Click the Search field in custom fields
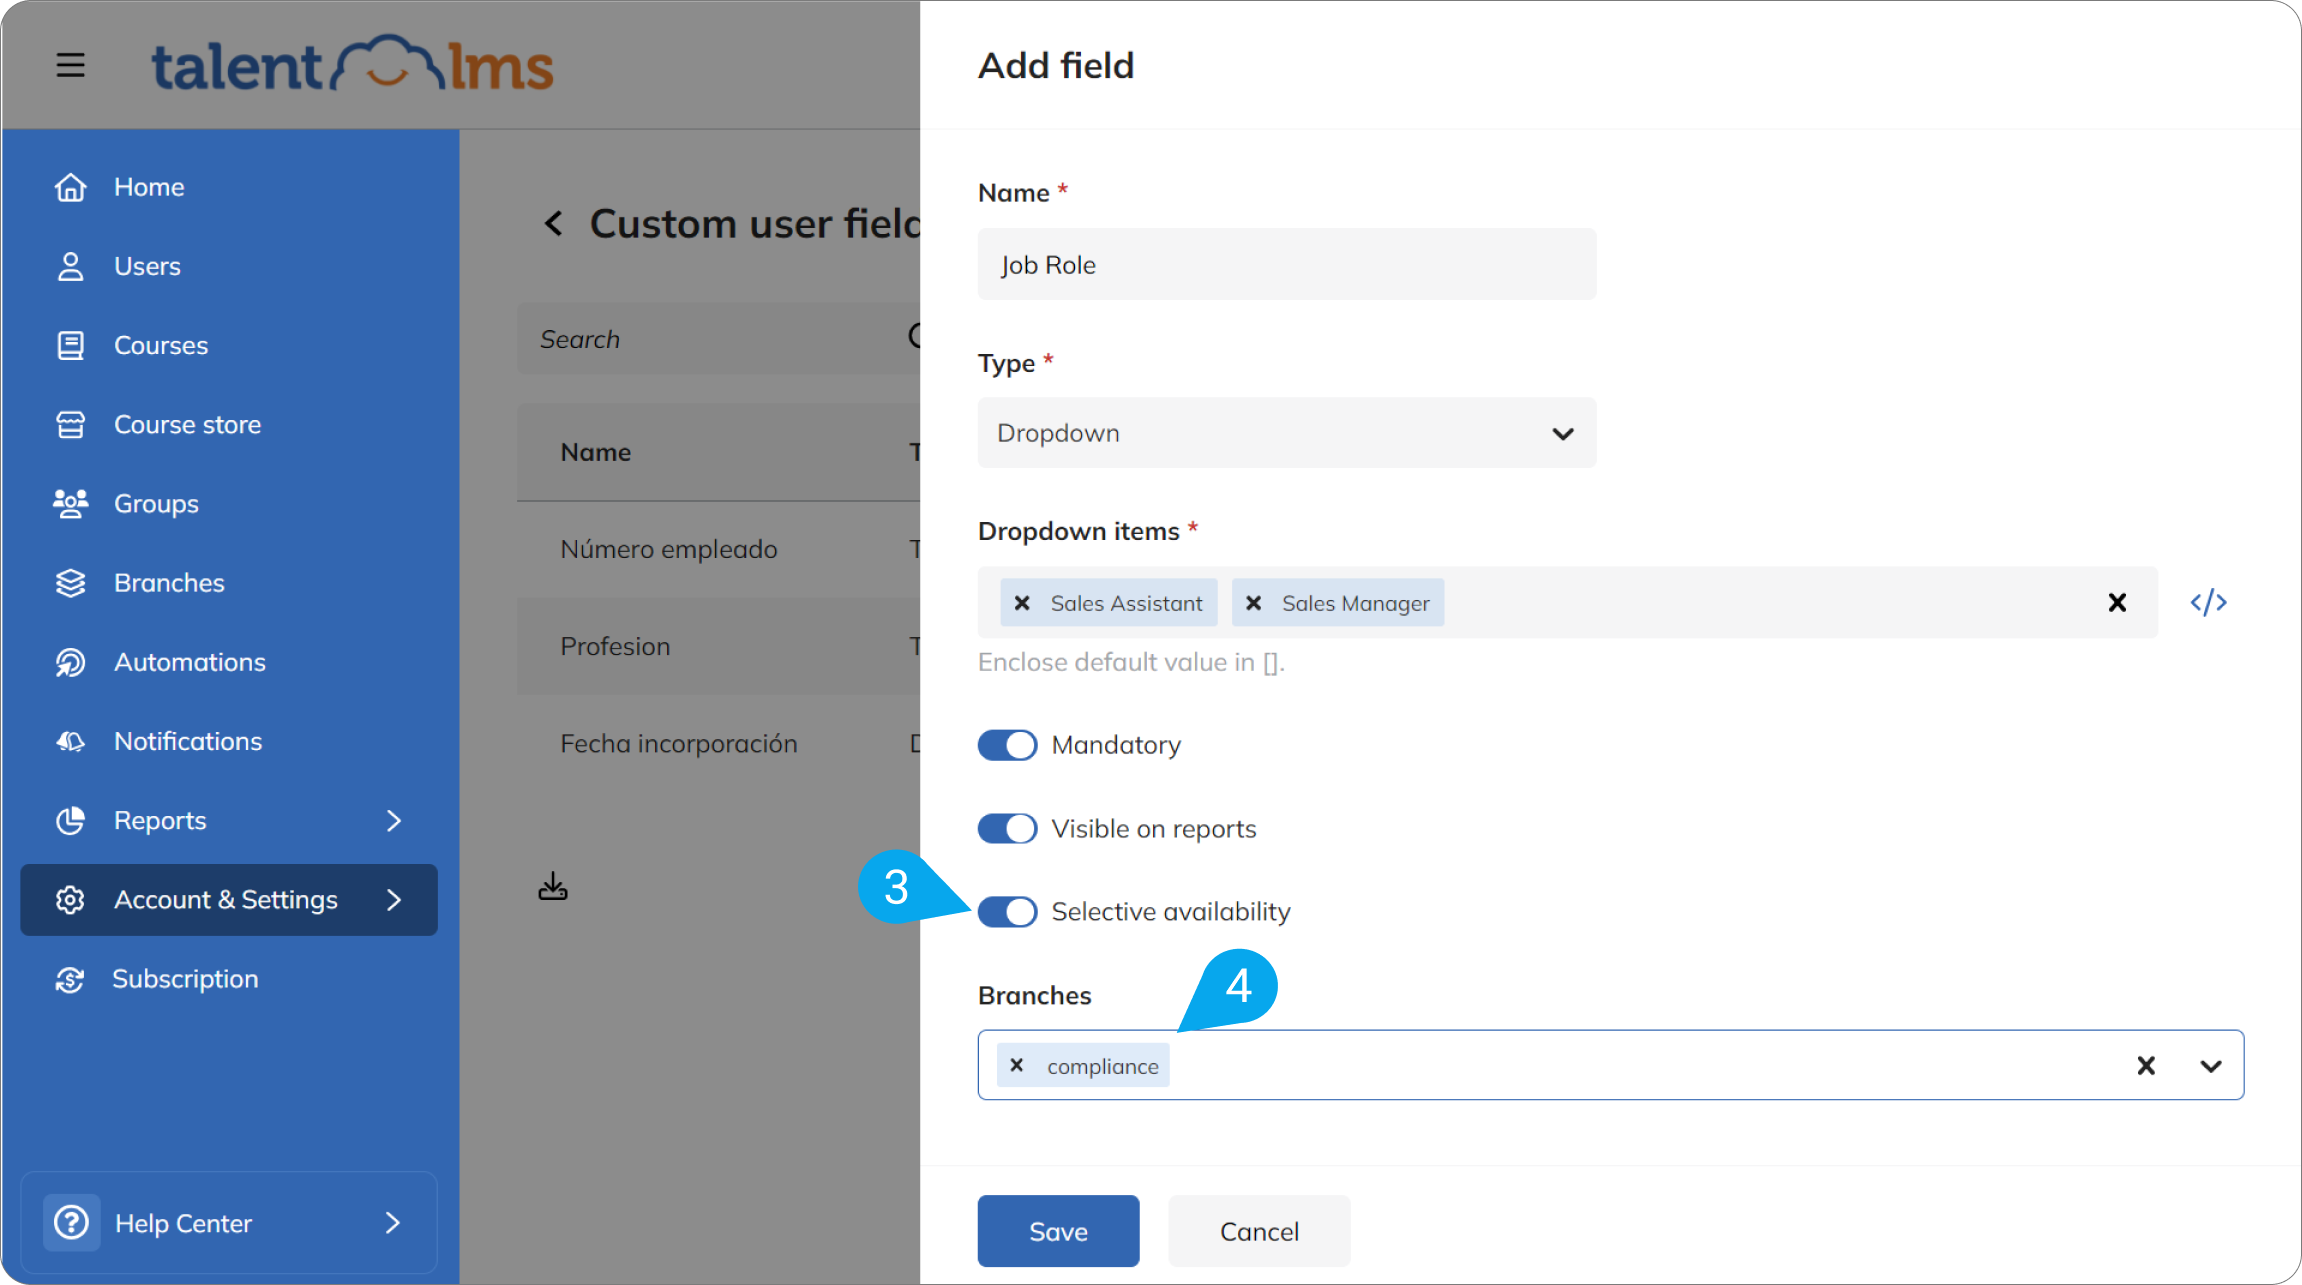This screenshot has width=2302, height=1285. (x=718, y=339)
